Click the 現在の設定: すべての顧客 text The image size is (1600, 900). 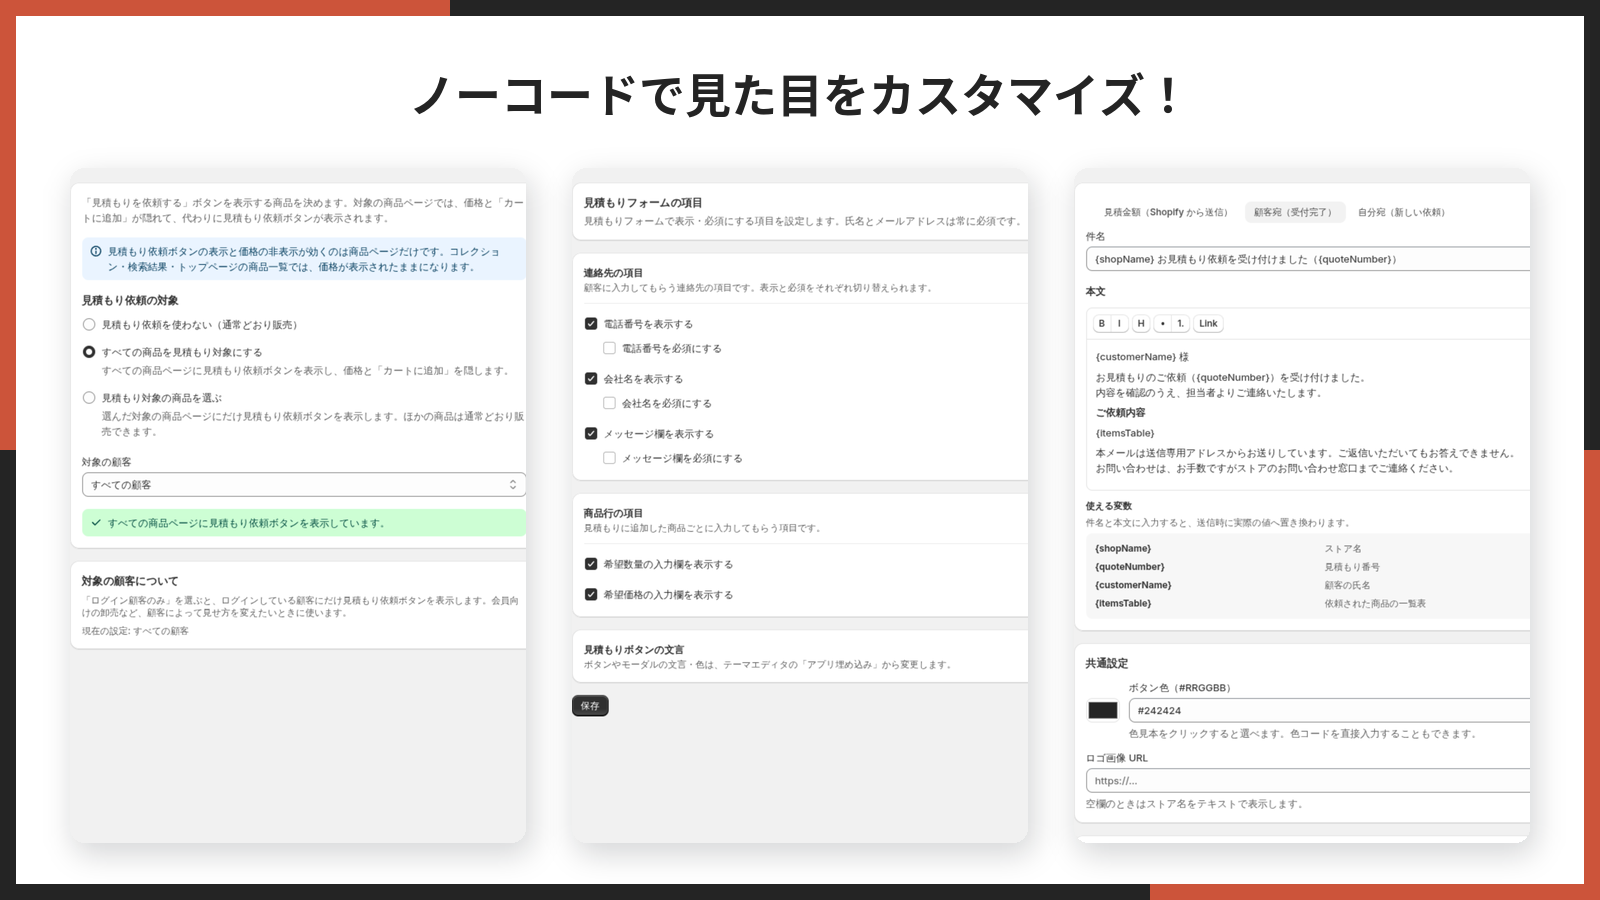(135, 631)
